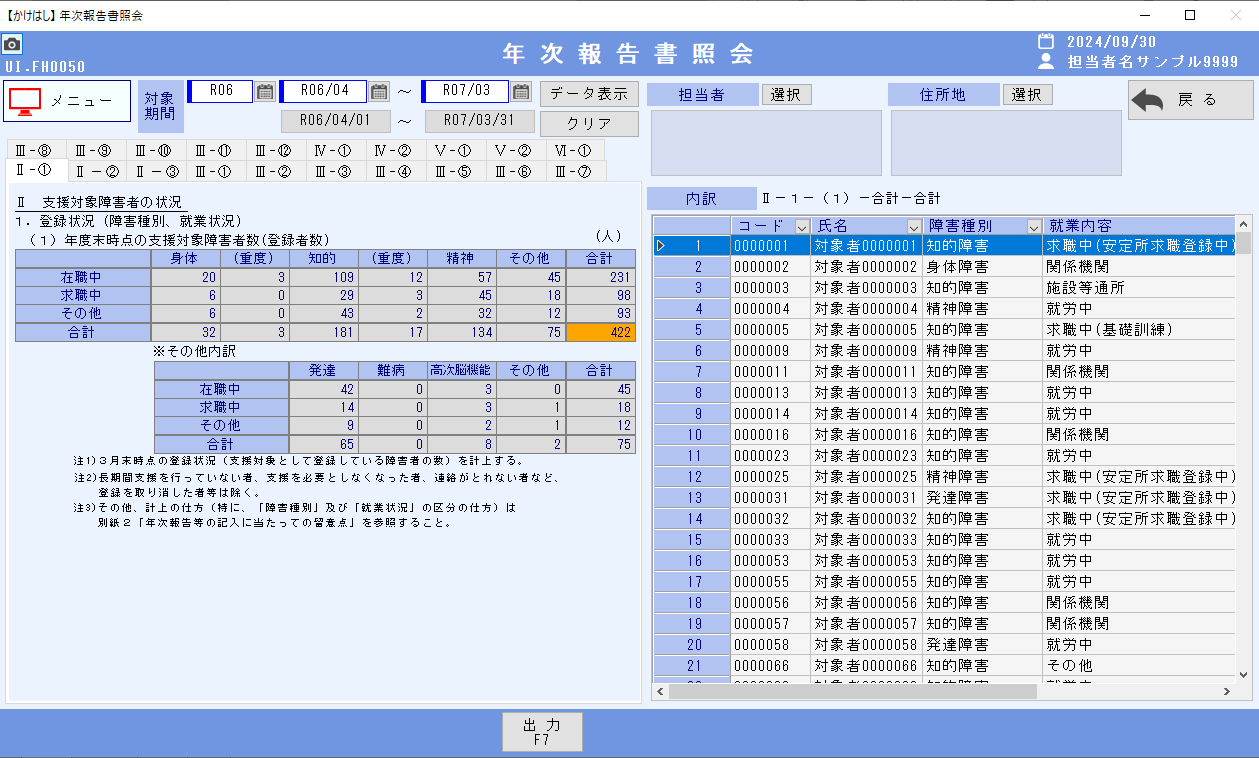Click the 出力 F7 button
The width and height of the screenshot is (1259, 758).
542,732
